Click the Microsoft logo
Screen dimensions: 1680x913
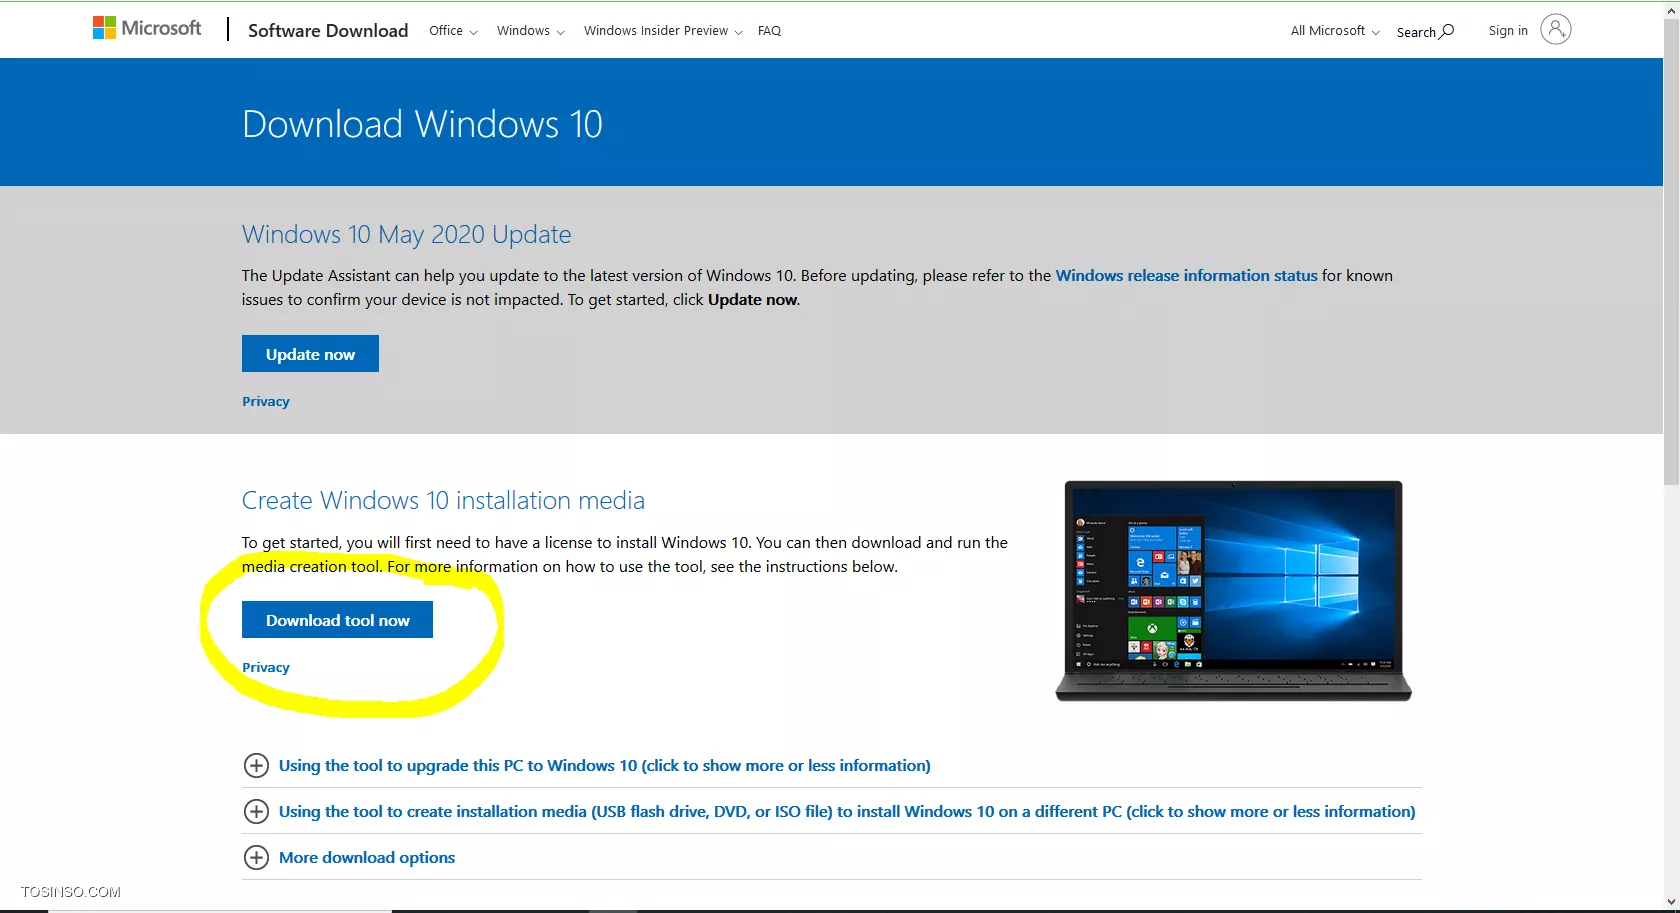[147, 28]
